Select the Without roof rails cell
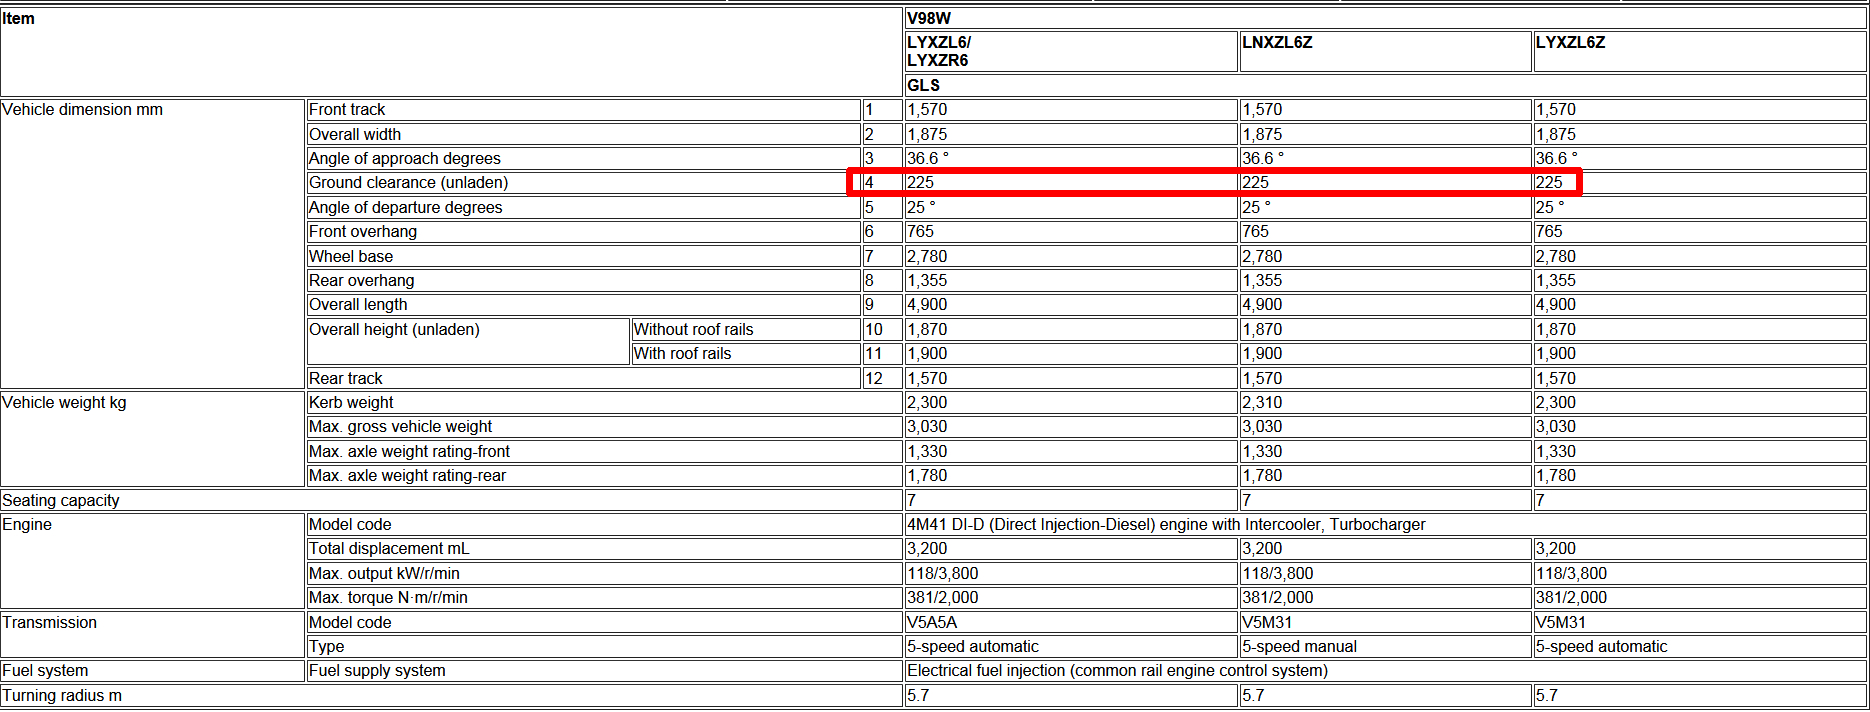The width and height of the screenshot is (1870, 712). [693, 330]
